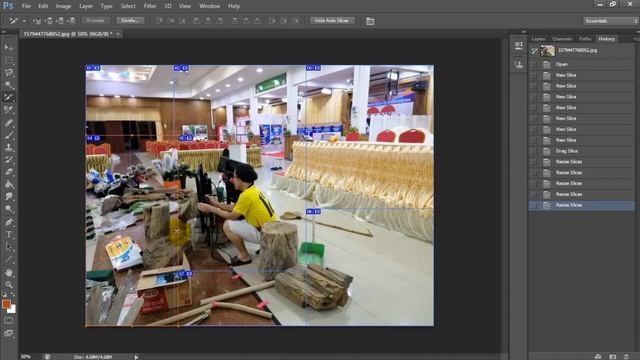Select the Brush tool
This screenshot has width=640, height=360.
pos(9,135)
